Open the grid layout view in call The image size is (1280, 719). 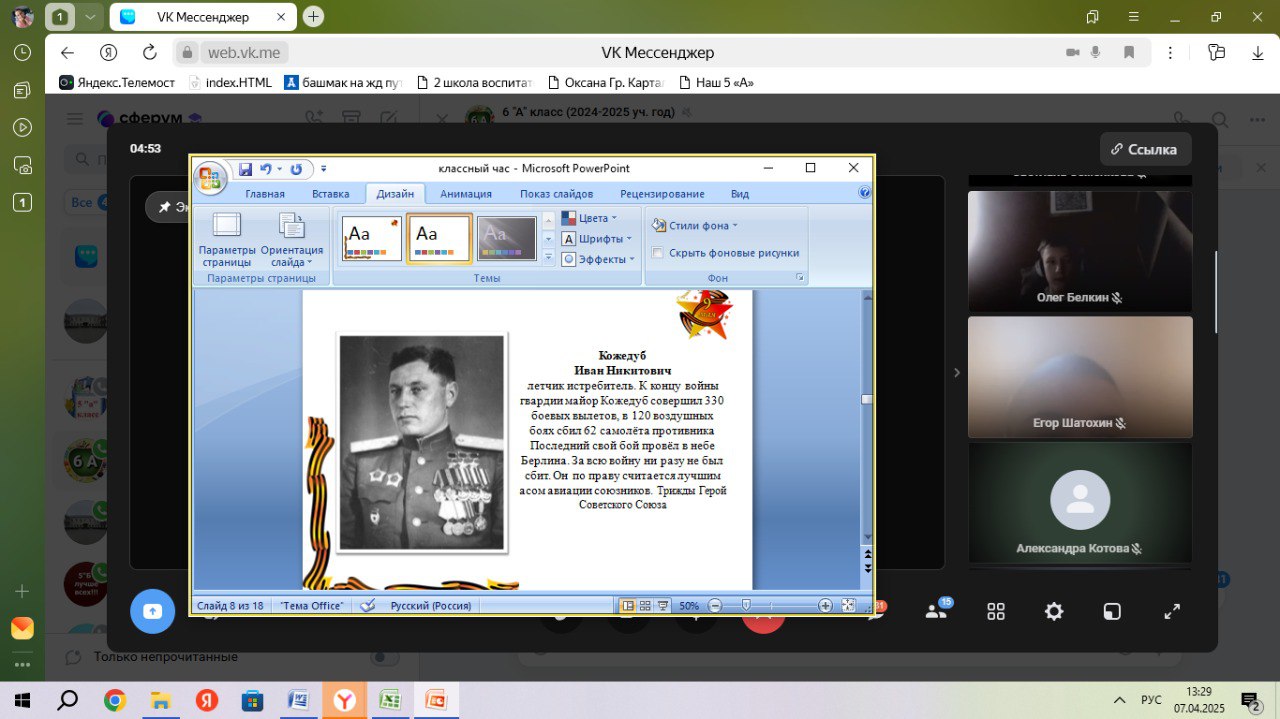996,611
